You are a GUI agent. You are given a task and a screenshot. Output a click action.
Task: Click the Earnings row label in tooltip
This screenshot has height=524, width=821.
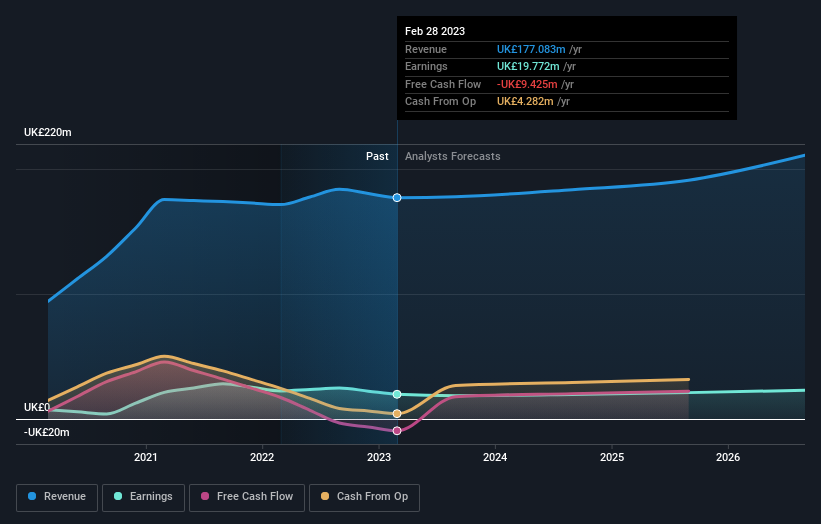pyautogui.click(x=426, y=66)
